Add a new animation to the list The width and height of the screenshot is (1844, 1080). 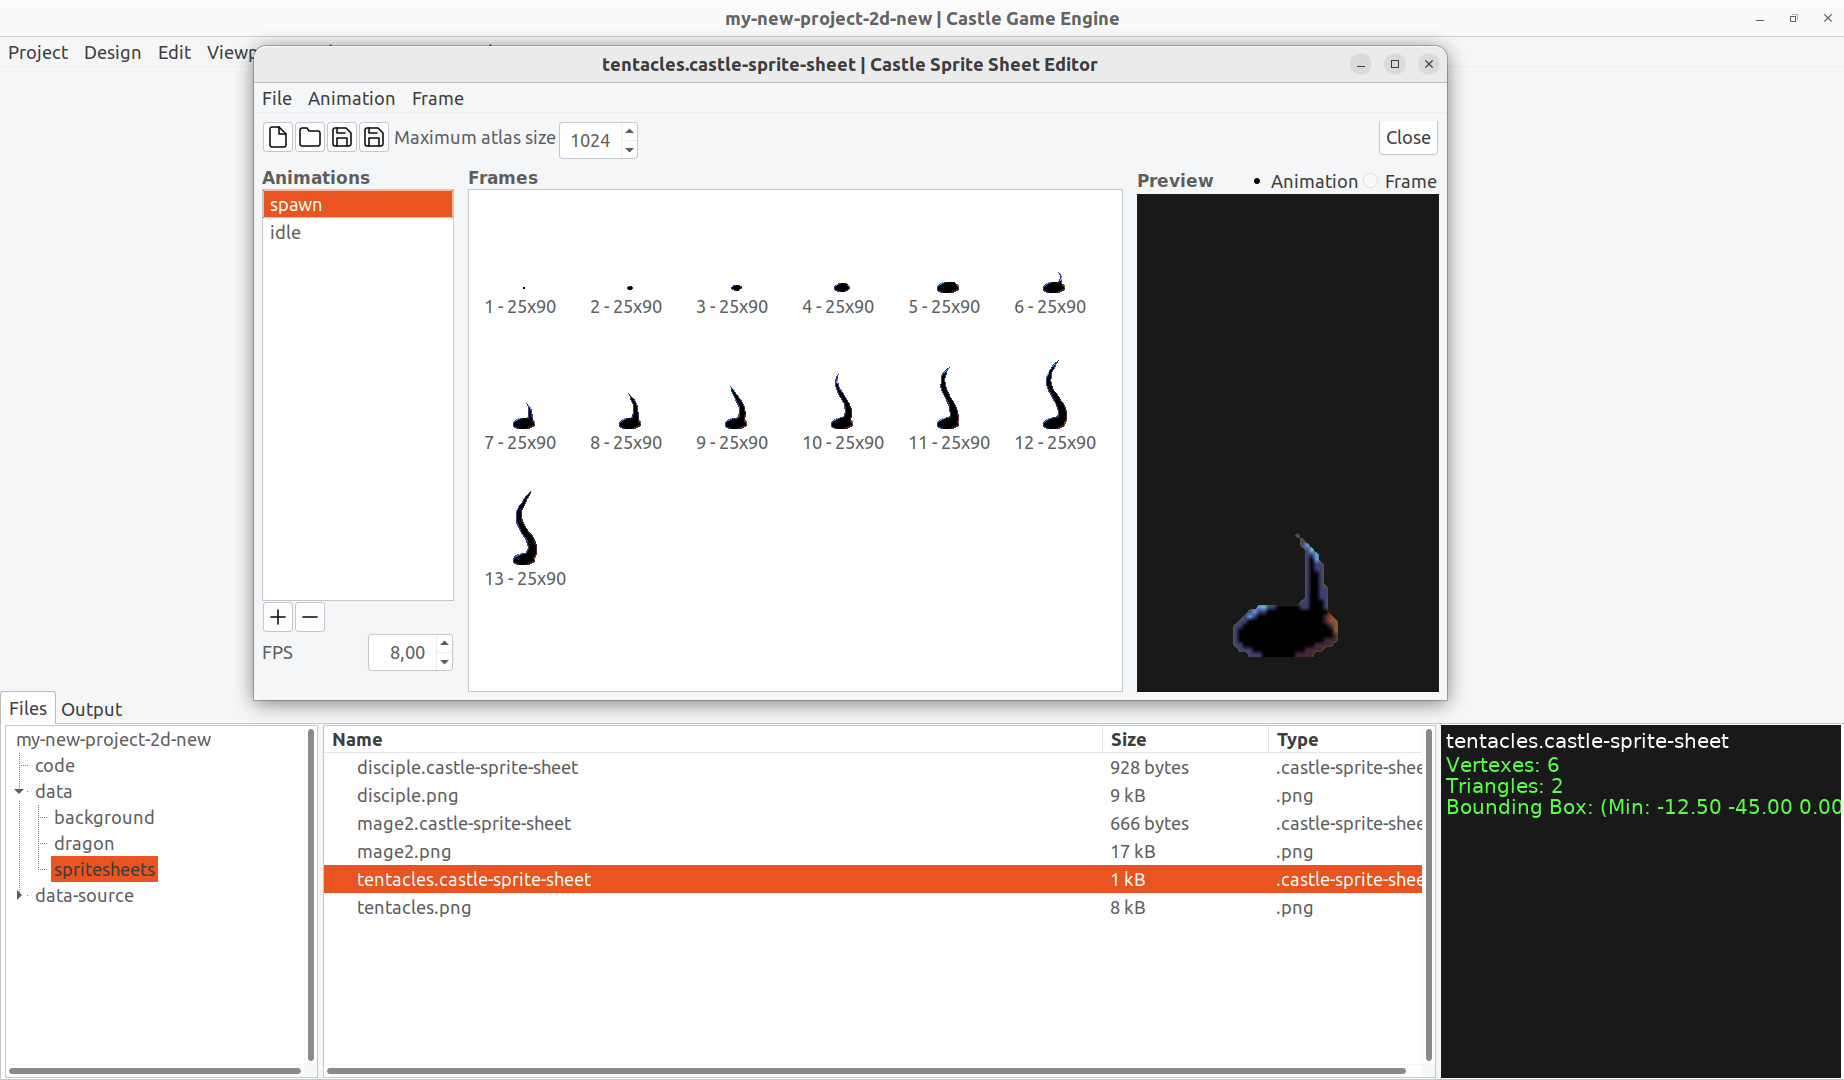[277, 617]
